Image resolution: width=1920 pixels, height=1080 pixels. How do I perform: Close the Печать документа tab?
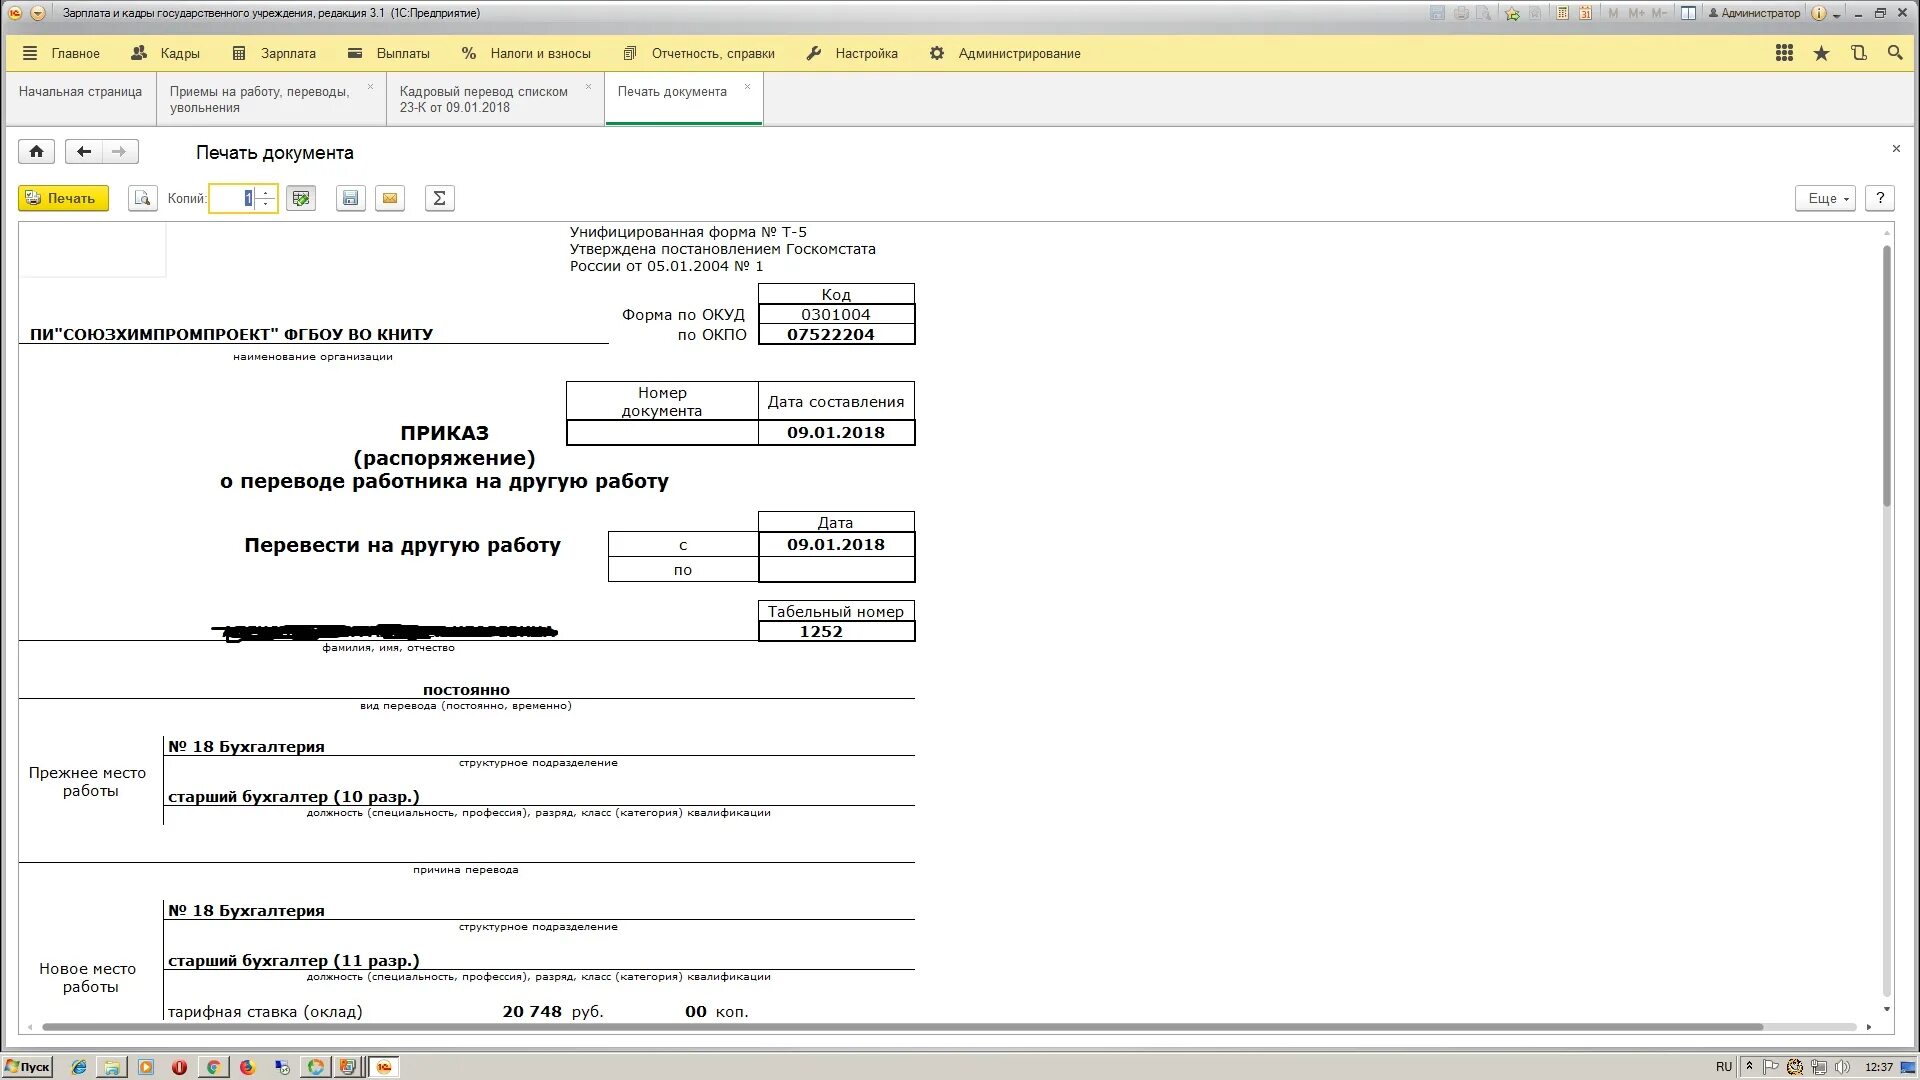[x=747, y=87]
